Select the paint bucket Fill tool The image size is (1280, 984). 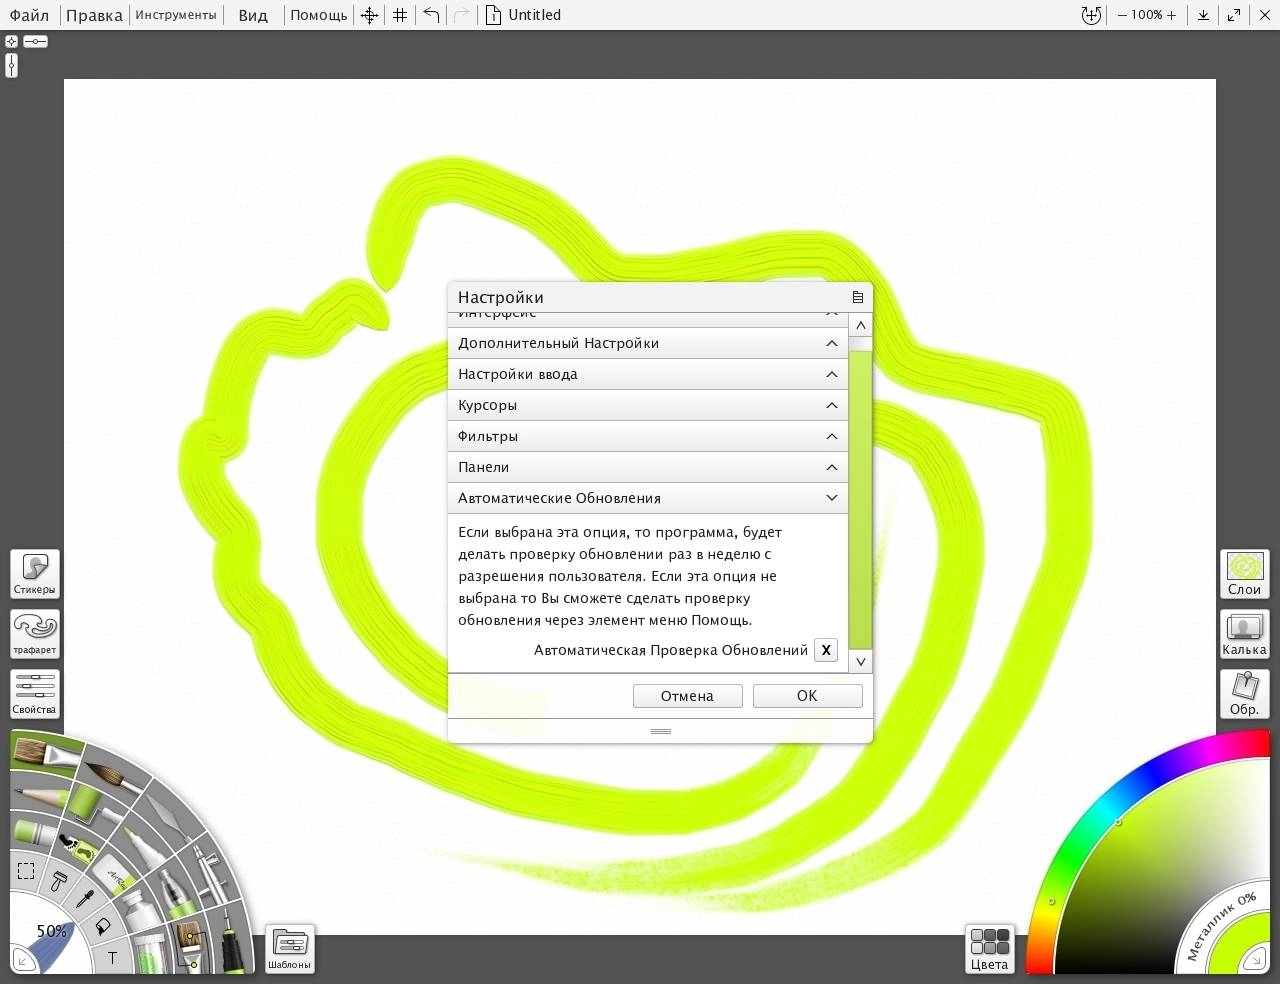coord(103,926)
